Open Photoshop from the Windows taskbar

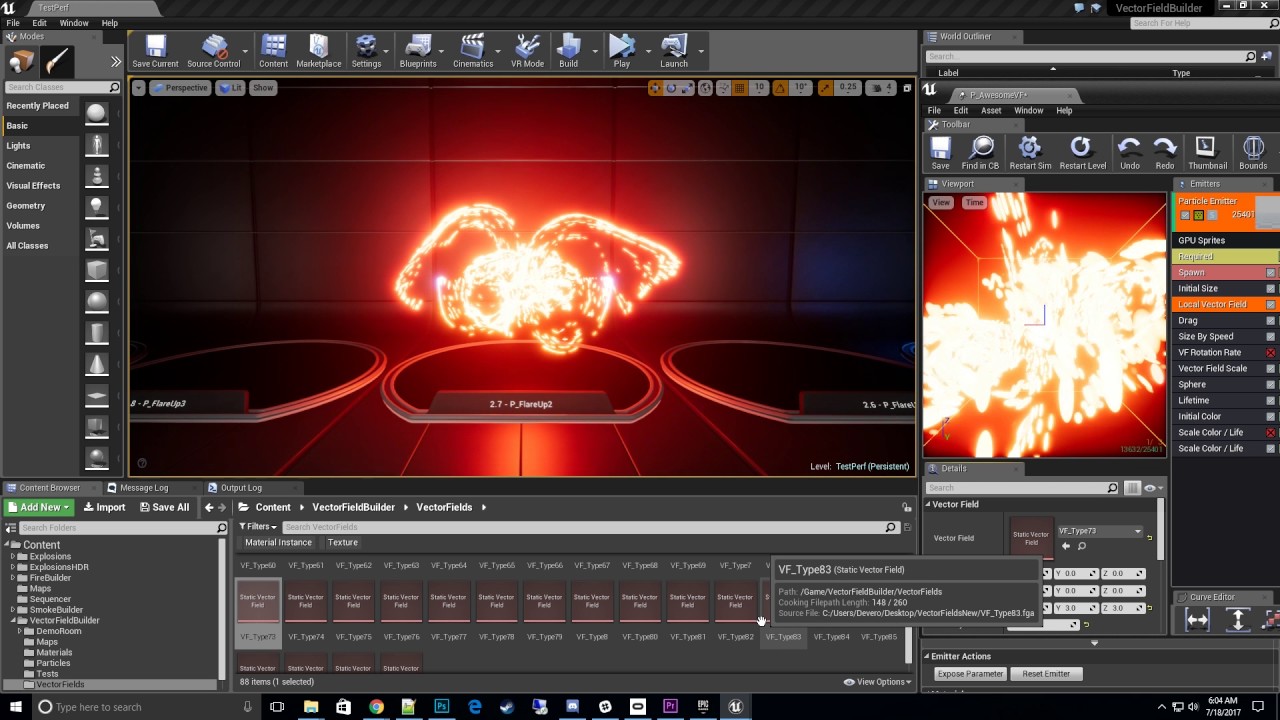441,706
